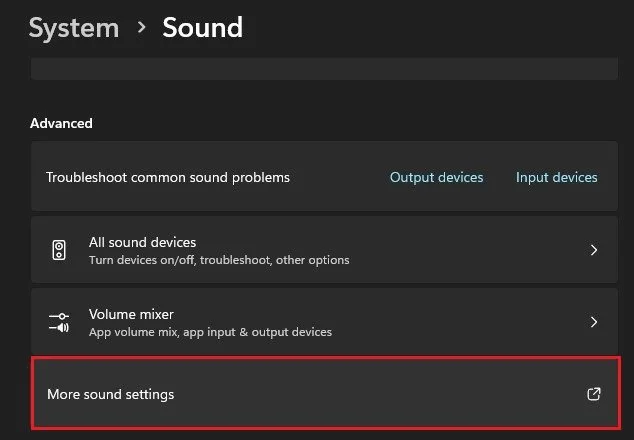The image size is (634, 440).
Task: Click the breadcrumb arrow between System and Sound
Action: click(x=140, y=28)
